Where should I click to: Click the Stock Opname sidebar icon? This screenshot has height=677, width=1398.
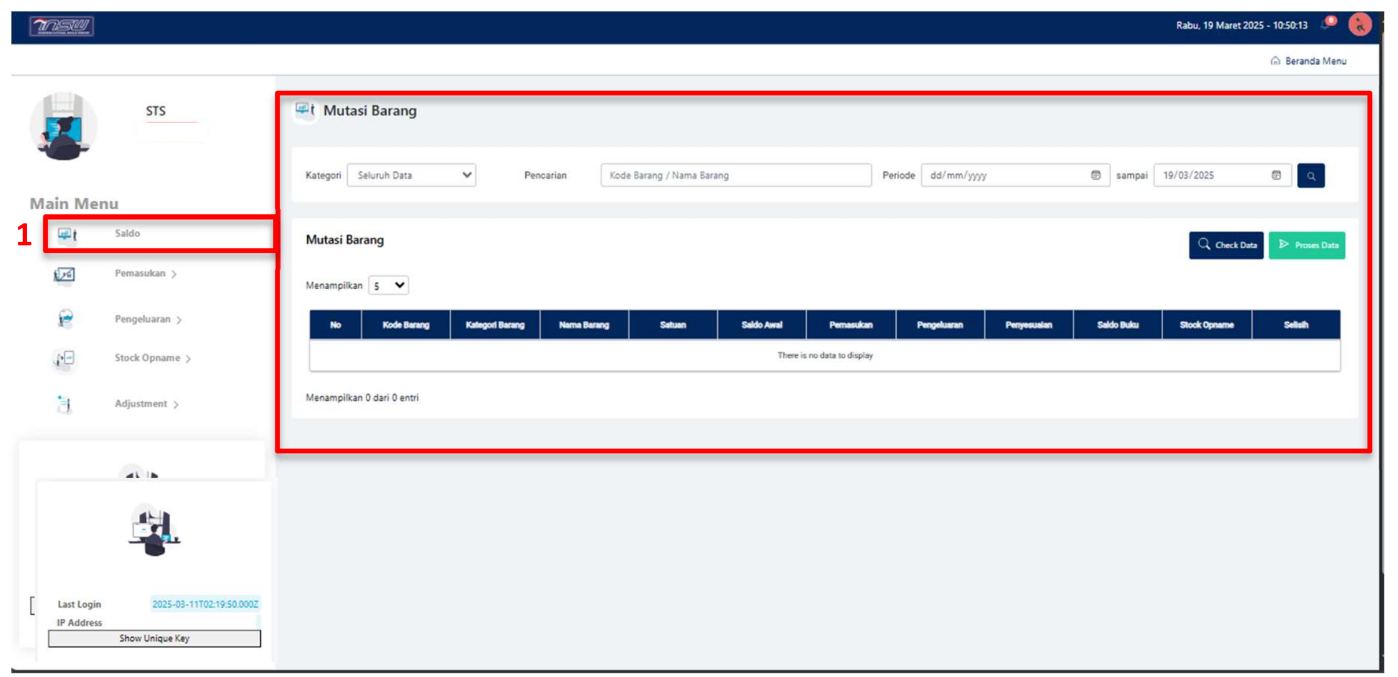pyautogui.click(x=64, y=359)
